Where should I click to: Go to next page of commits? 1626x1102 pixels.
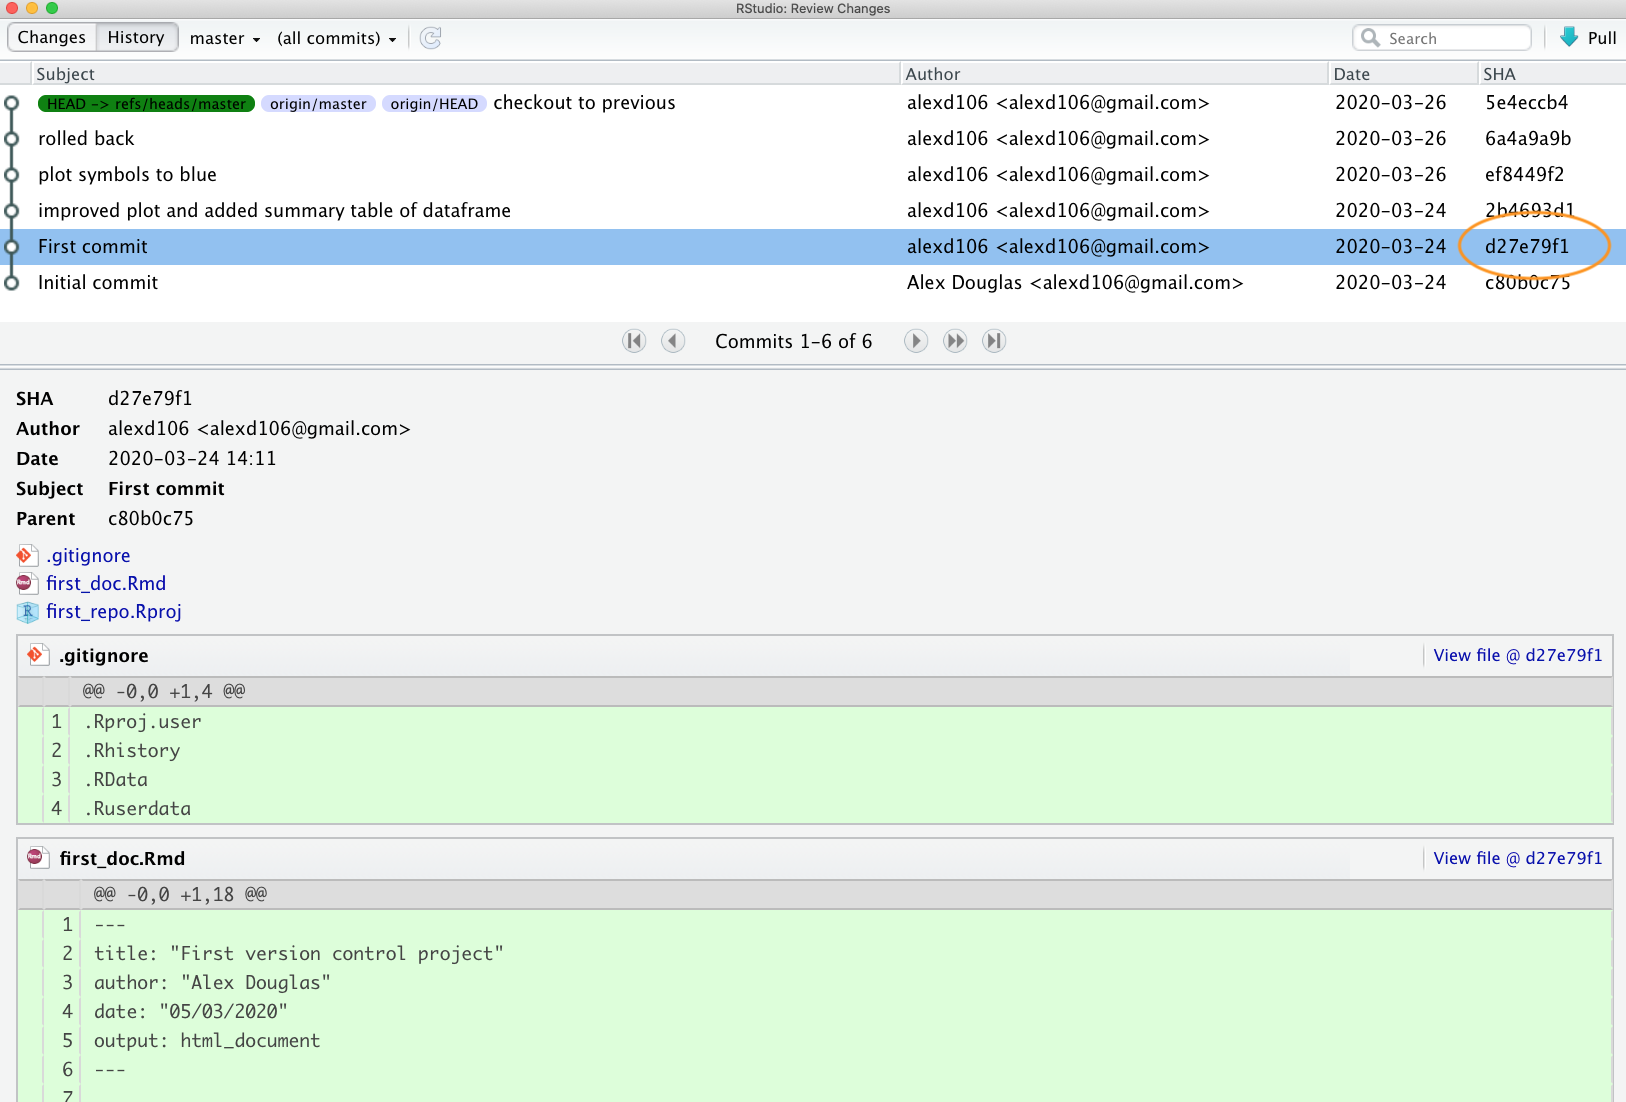(x=915, y=341)
